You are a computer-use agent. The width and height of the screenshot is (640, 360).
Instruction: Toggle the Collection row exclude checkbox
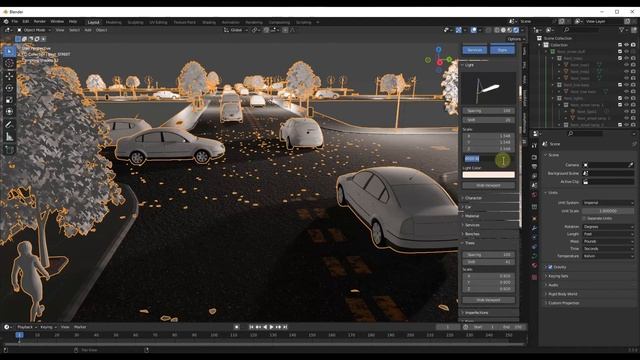[620, 45]
